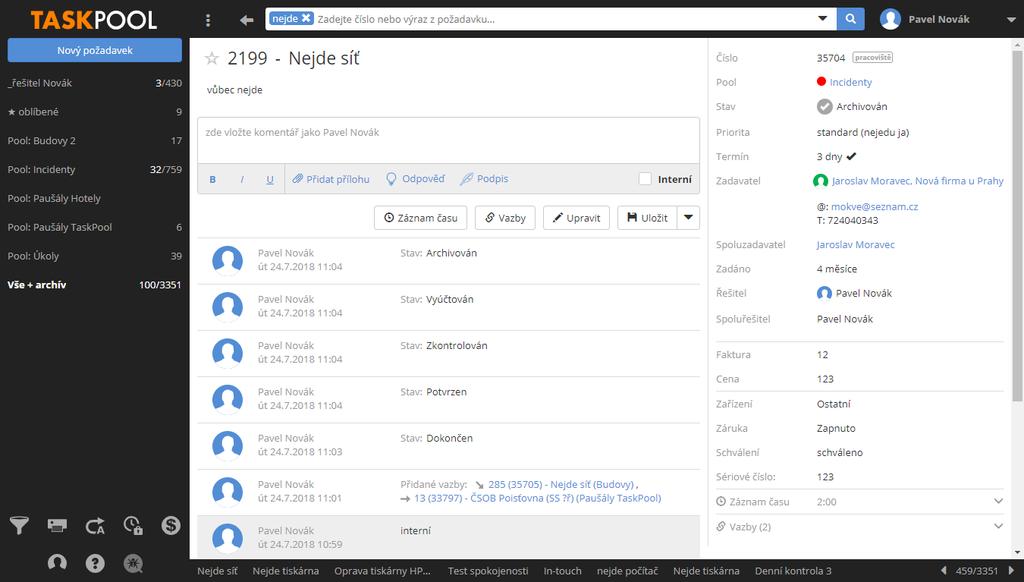Save using the Uložit button

pyautogui.click(x=647, y=218)
